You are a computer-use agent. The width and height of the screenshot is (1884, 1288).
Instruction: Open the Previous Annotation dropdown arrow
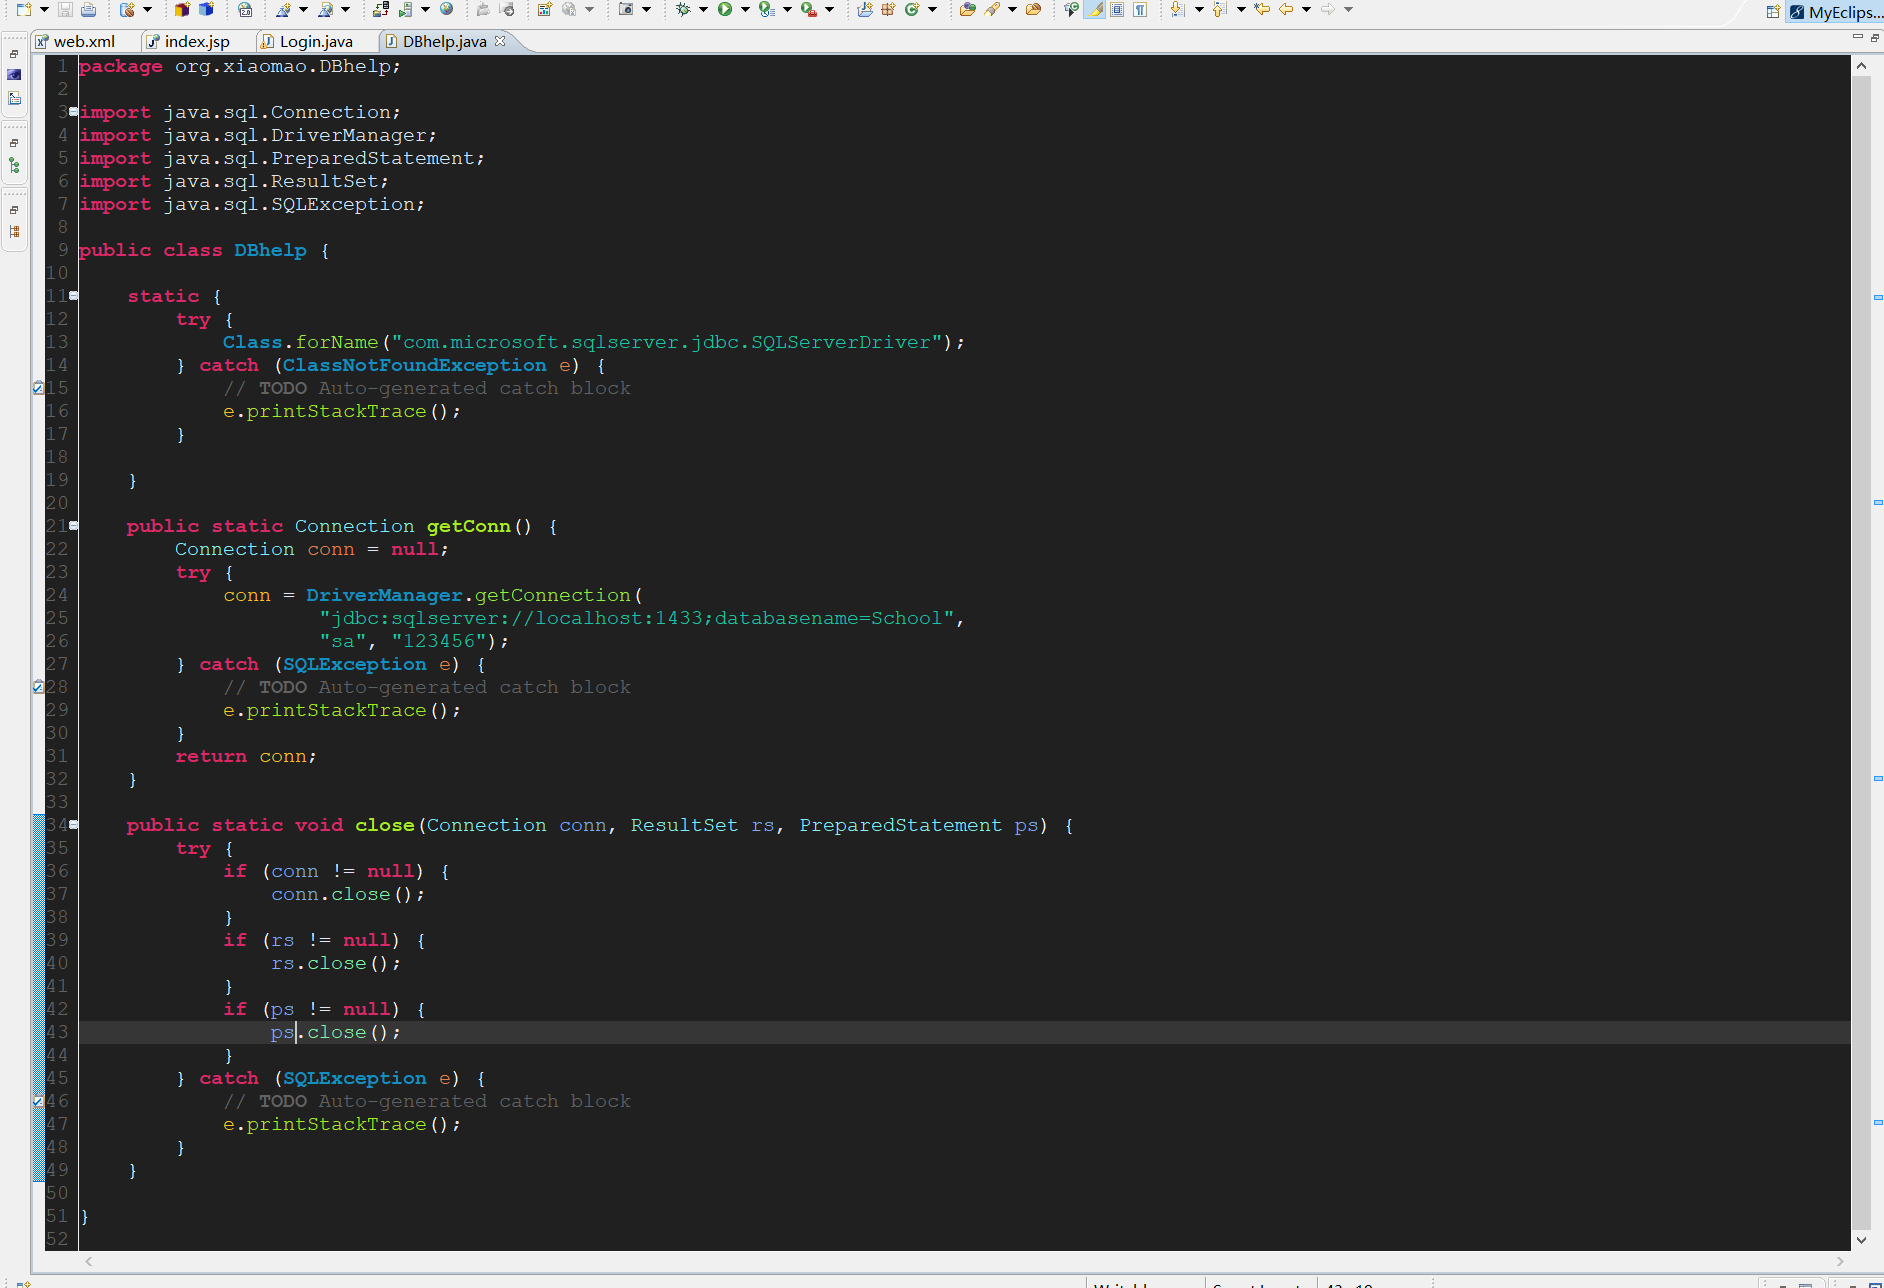click(x=1241, y=10)
